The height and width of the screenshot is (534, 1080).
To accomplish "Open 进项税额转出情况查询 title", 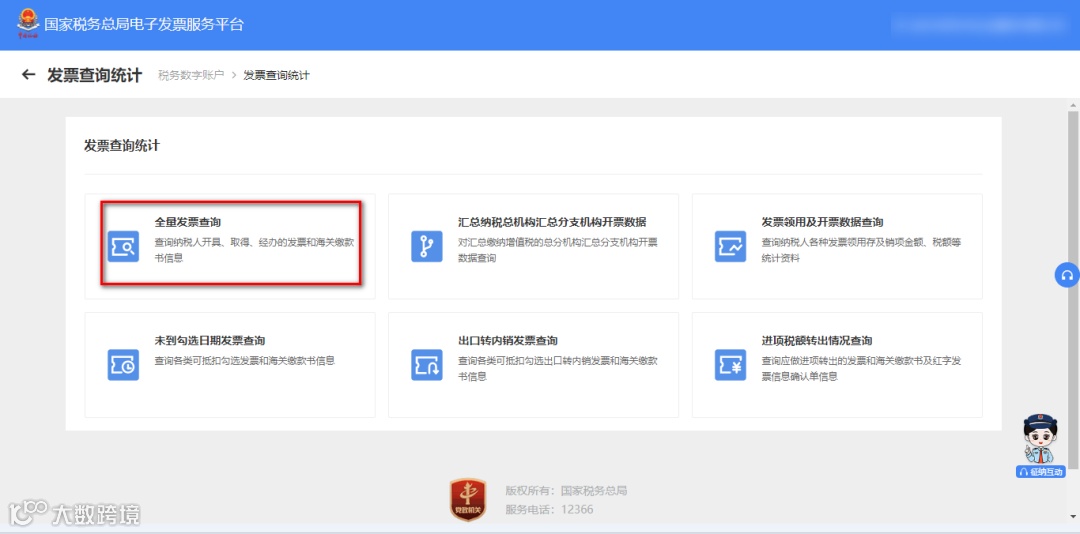I will tap(817, 340).
